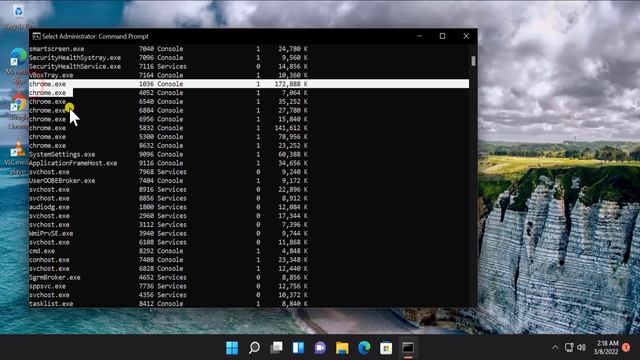Click the smartscreen.exe row
This screenshot has height=360, width=640.
[x=168, y=49]
